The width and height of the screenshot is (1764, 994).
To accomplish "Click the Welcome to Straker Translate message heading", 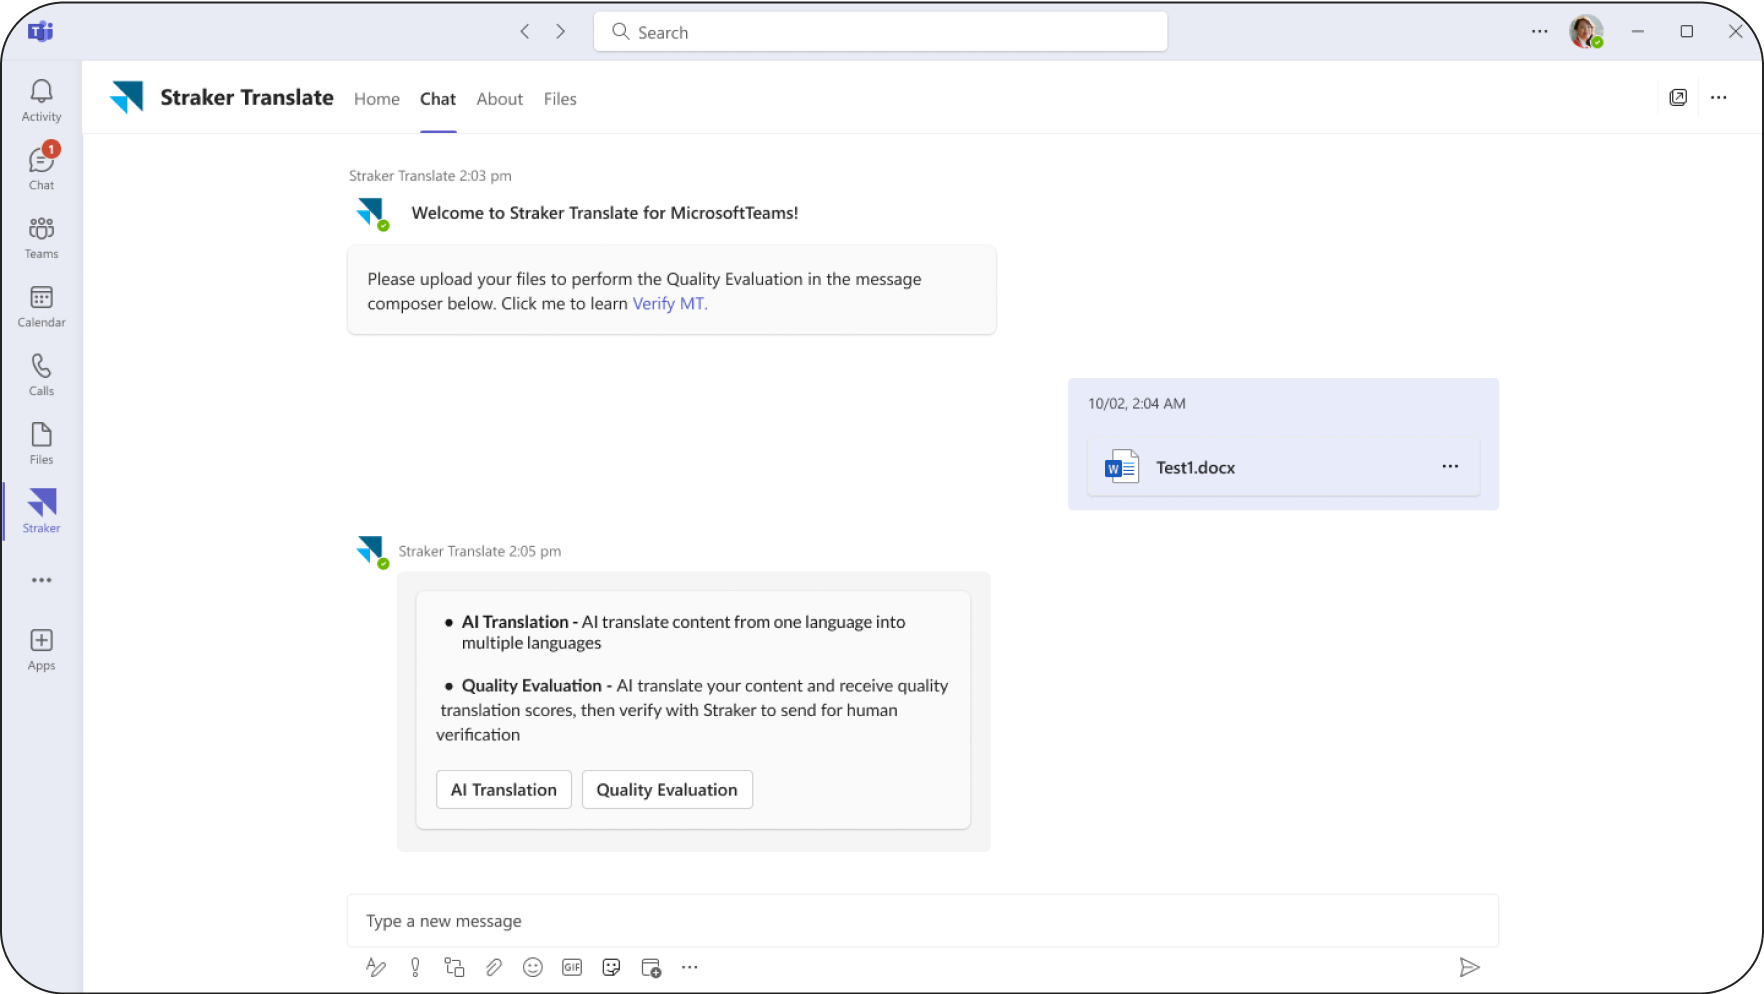I will [x=605, y=213].
